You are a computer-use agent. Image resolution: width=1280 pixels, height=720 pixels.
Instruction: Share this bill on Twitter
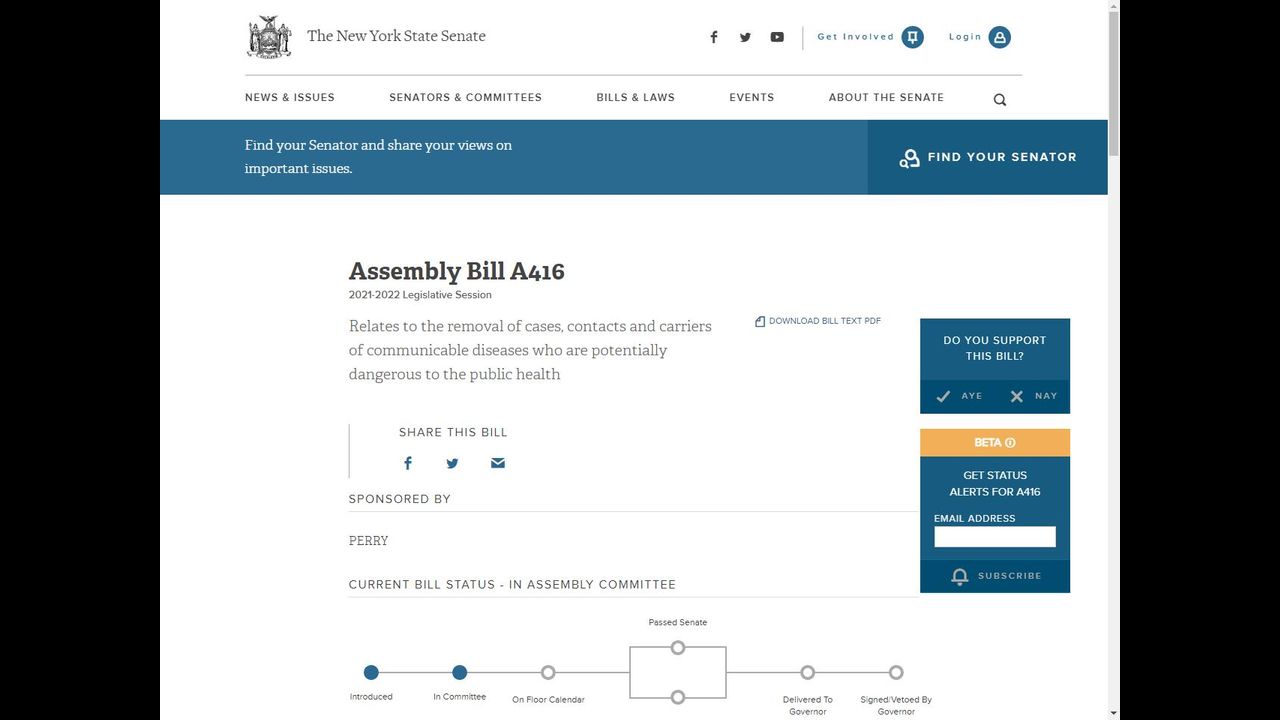pos(452,463)
